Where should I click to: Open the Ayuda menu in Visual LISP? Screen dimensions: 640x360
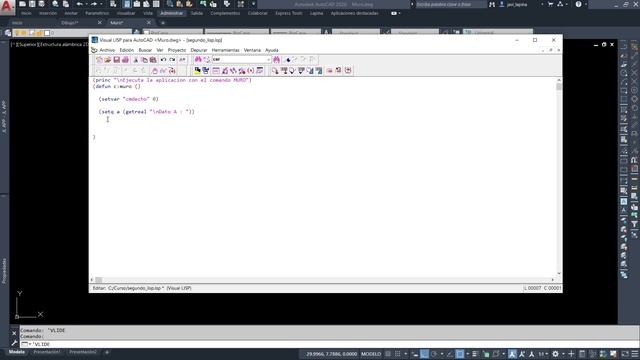click(272, 50)
